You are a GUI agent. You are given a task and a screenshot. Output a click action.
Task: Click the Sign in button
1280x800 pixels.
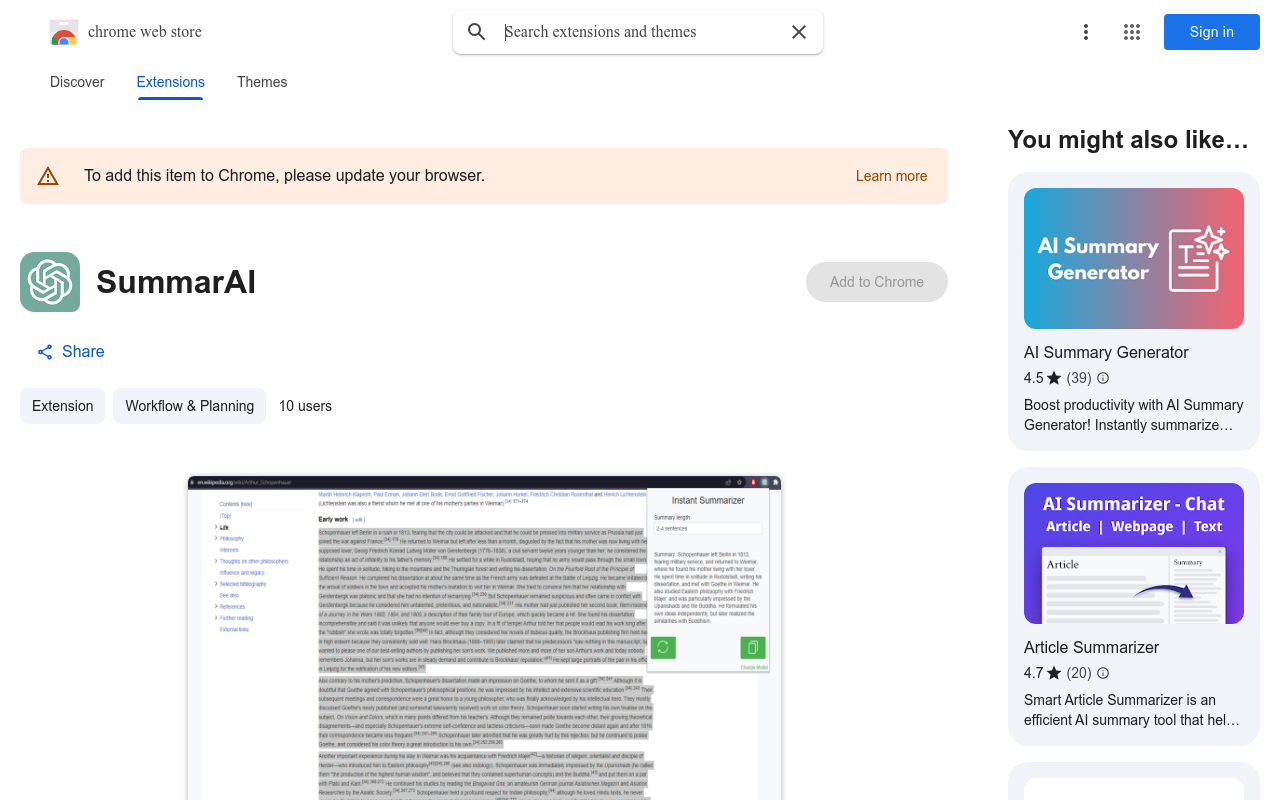[1212, 32]
